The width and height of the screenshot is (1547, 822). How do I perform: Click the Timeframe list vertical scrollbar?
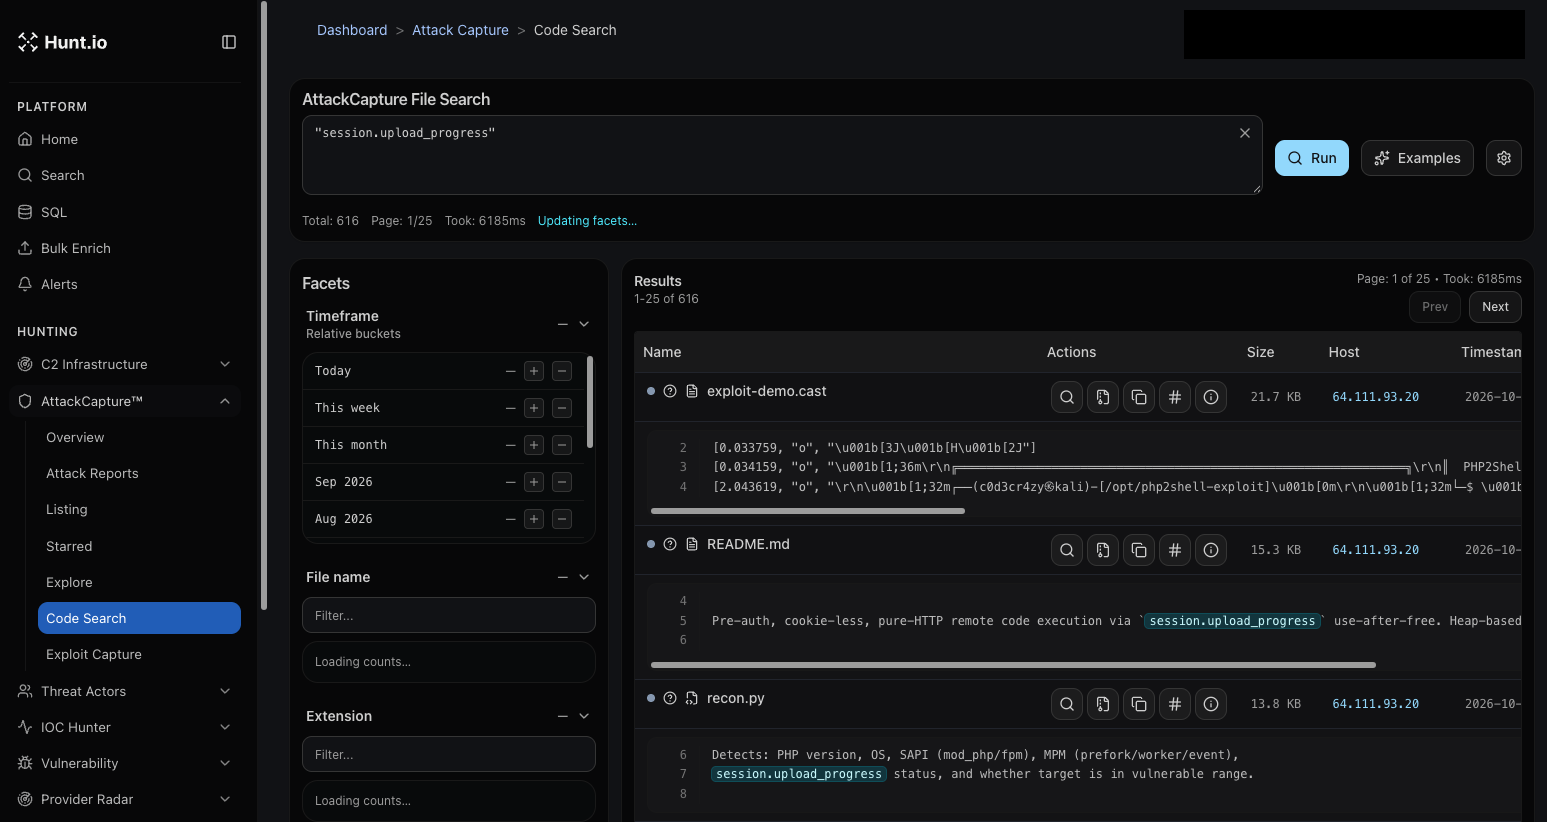pyautogui.click(x=590, y=402)
